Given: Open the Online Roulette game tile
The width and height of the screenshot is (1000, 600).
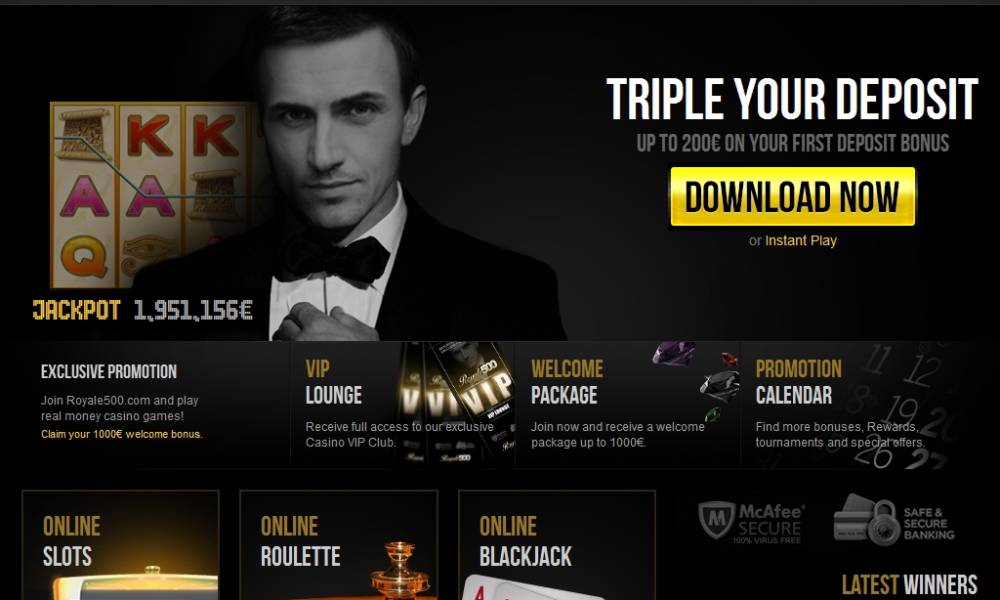Looking at the screenshot, I should tap(339, 545).
